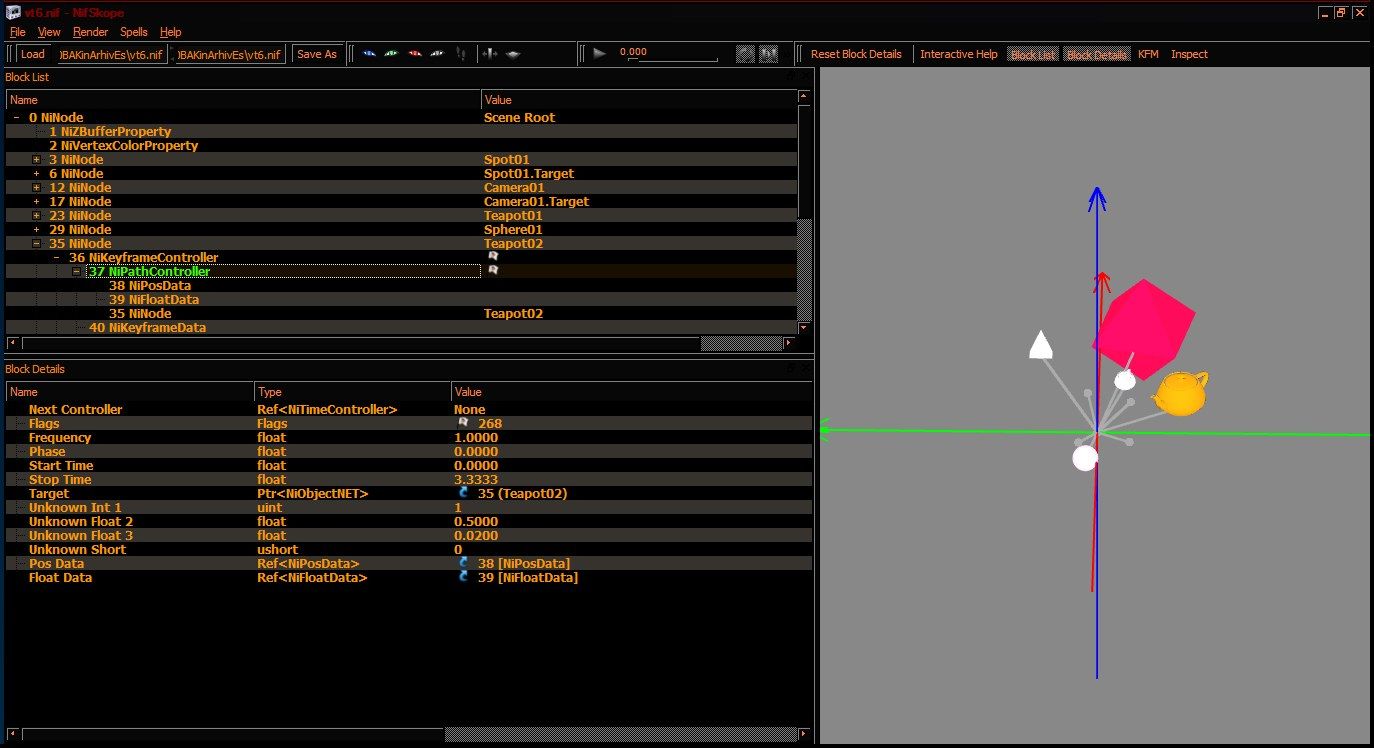
Task: Click the Frequency value 1.0000
Action: point(476,437)
